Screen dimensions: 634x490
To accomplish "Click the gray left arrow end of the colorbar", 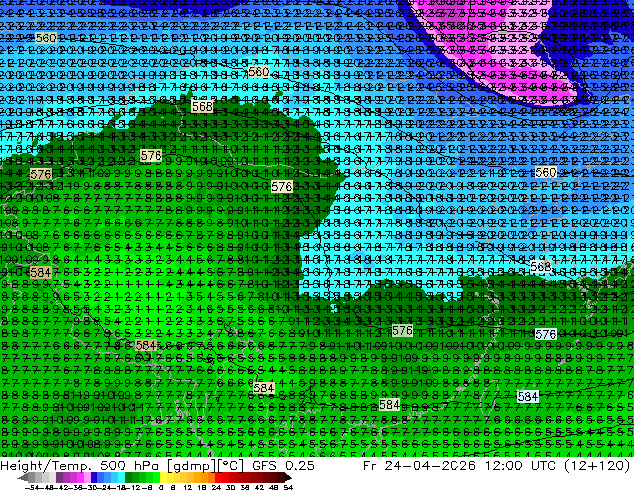I will (23, 477).
